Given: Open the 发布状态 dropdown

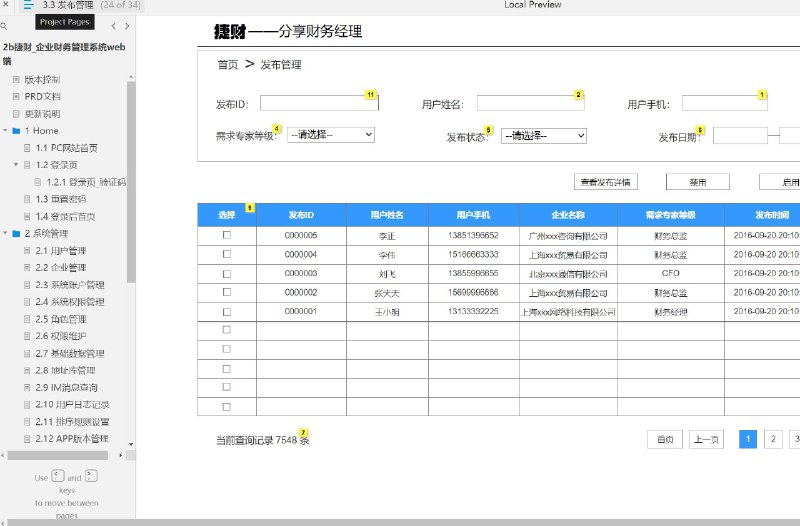Looking at the screenshot, I should pyautogui.click(x=544, y=136).
